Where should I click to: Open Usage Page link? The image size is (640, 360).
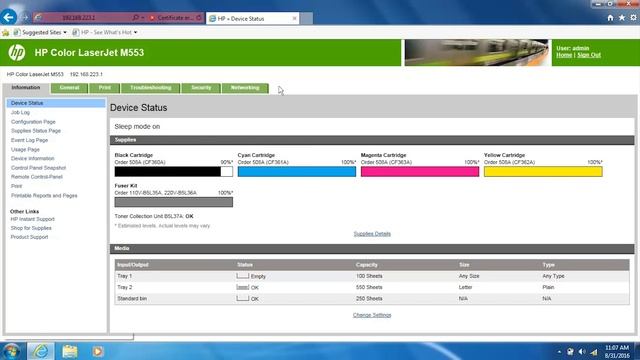pos(25,149)
